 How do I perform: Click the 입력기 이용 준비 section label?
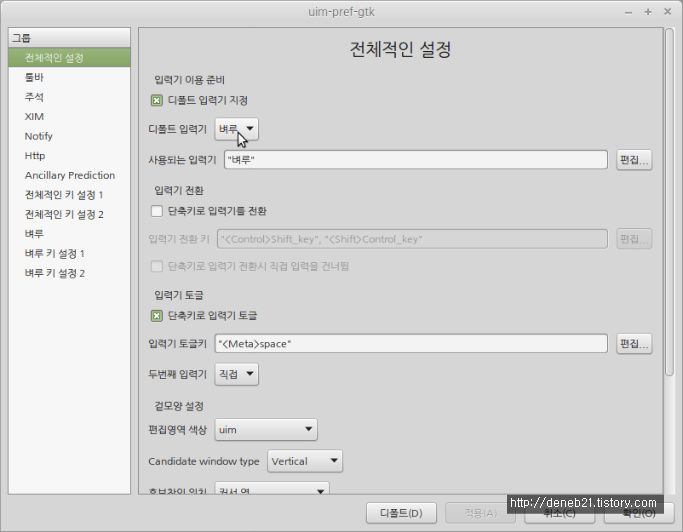click(189, 80)
